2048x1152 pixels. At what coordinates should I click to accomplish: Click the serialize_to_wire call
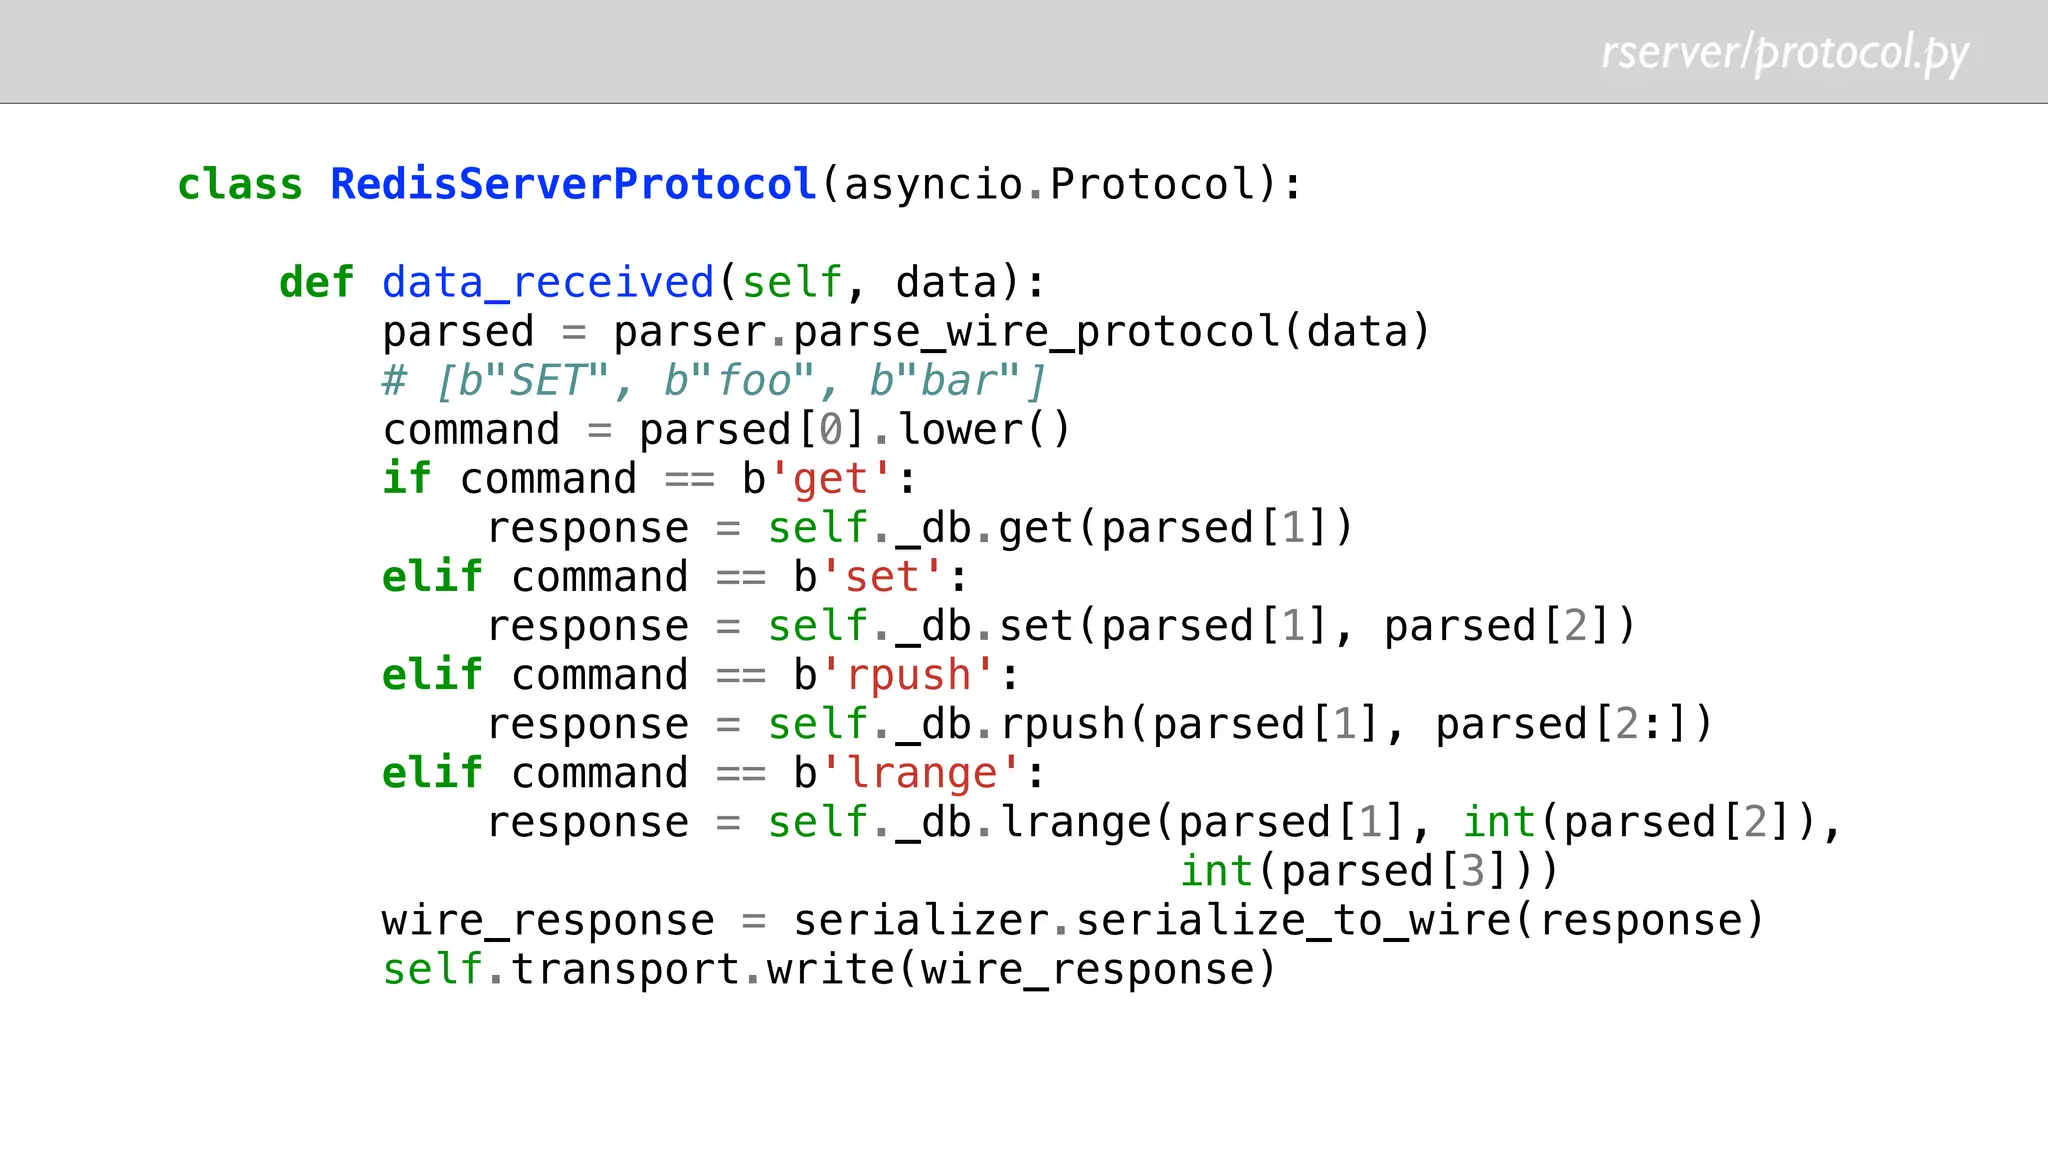pos(1420,920)
